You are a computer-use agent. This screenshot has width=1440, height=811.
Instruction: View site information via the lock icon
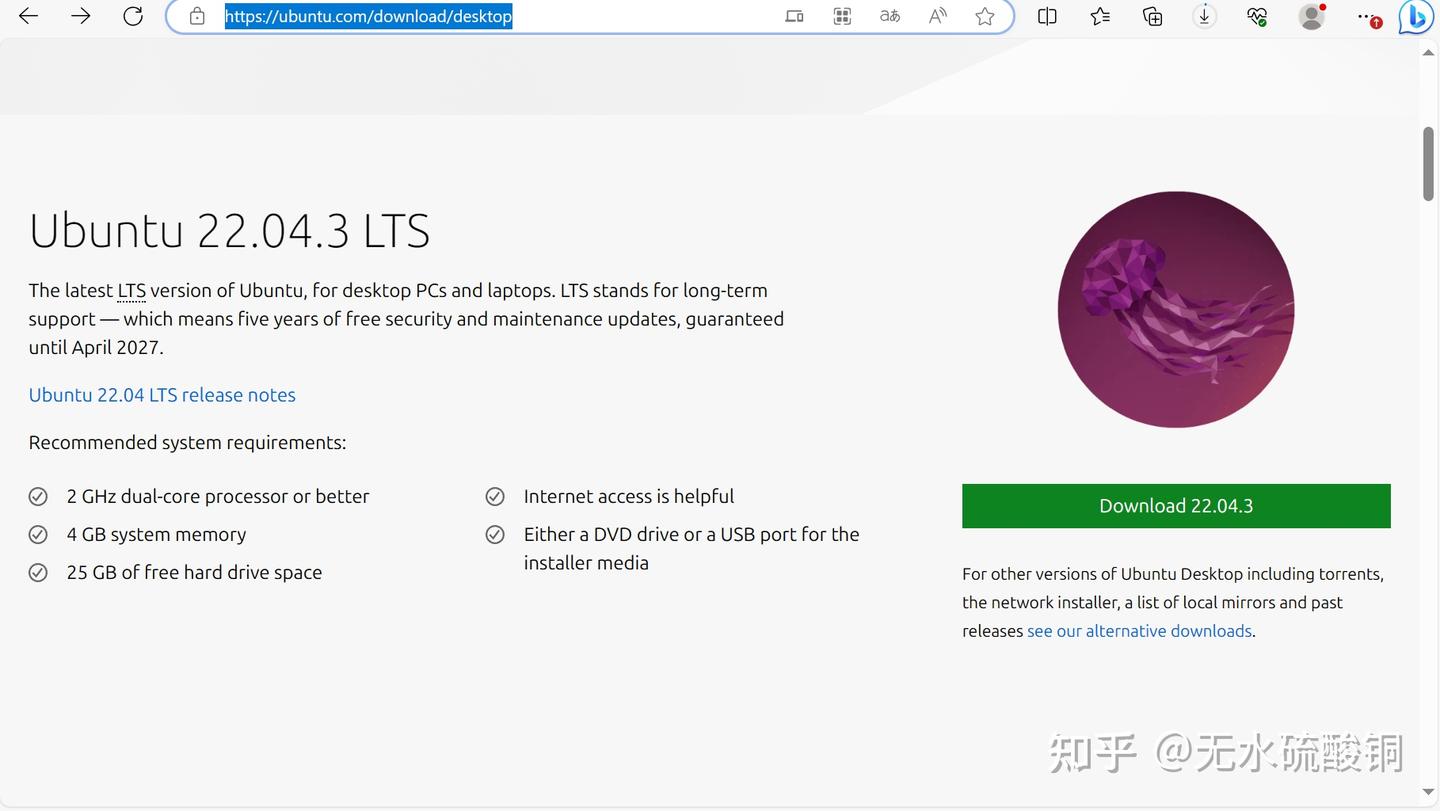point(196,16)
